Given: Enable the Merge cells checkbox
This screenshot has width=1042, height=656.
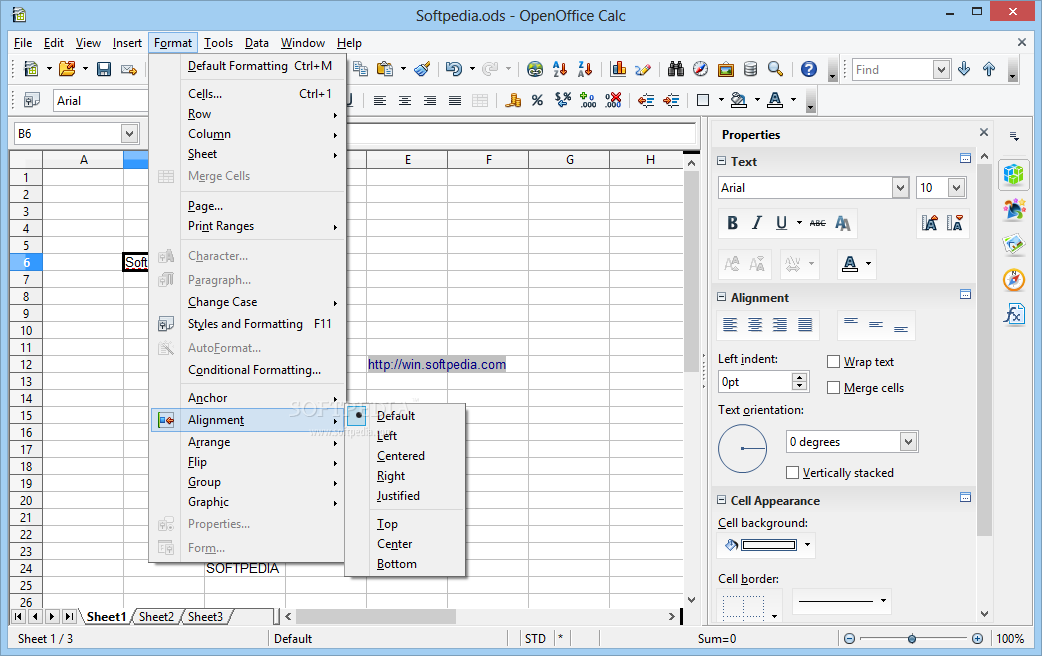Looking at the screenshot, I should (833, 387).
